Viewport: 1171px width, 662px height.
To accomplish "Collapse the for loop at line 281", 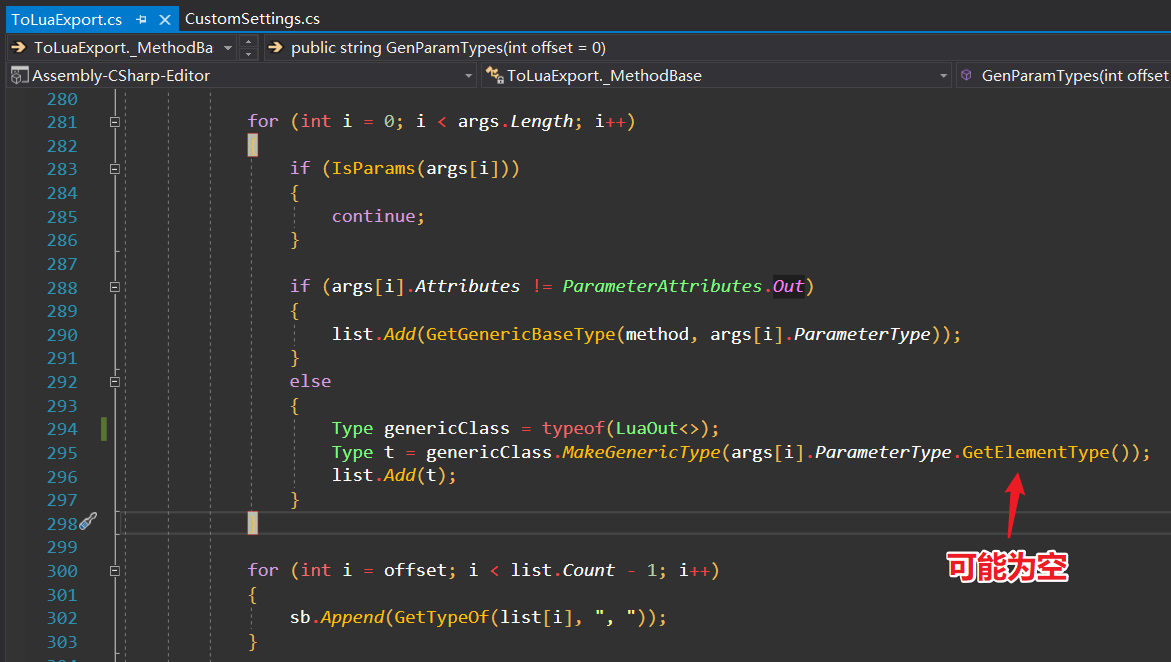I will (115, 122).
